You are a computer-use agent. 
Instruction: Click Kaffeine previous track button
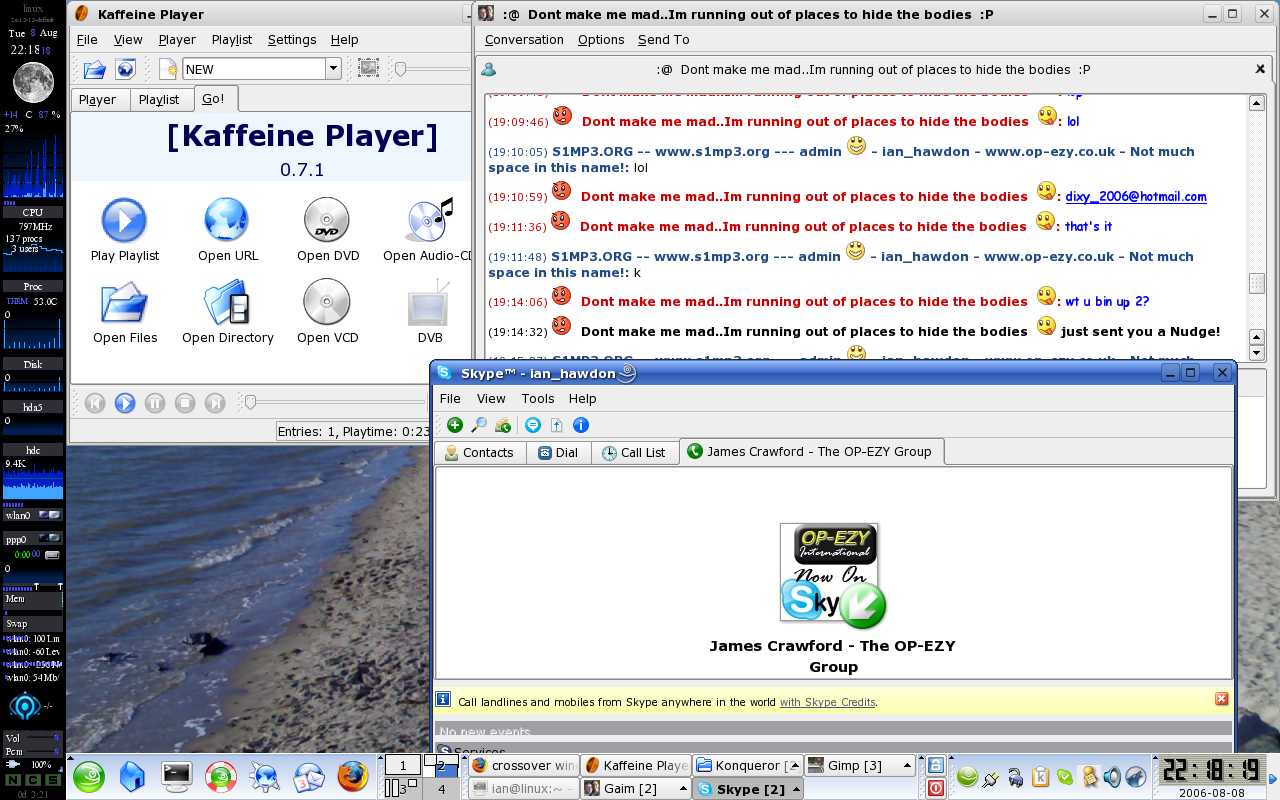coord(95,403)
